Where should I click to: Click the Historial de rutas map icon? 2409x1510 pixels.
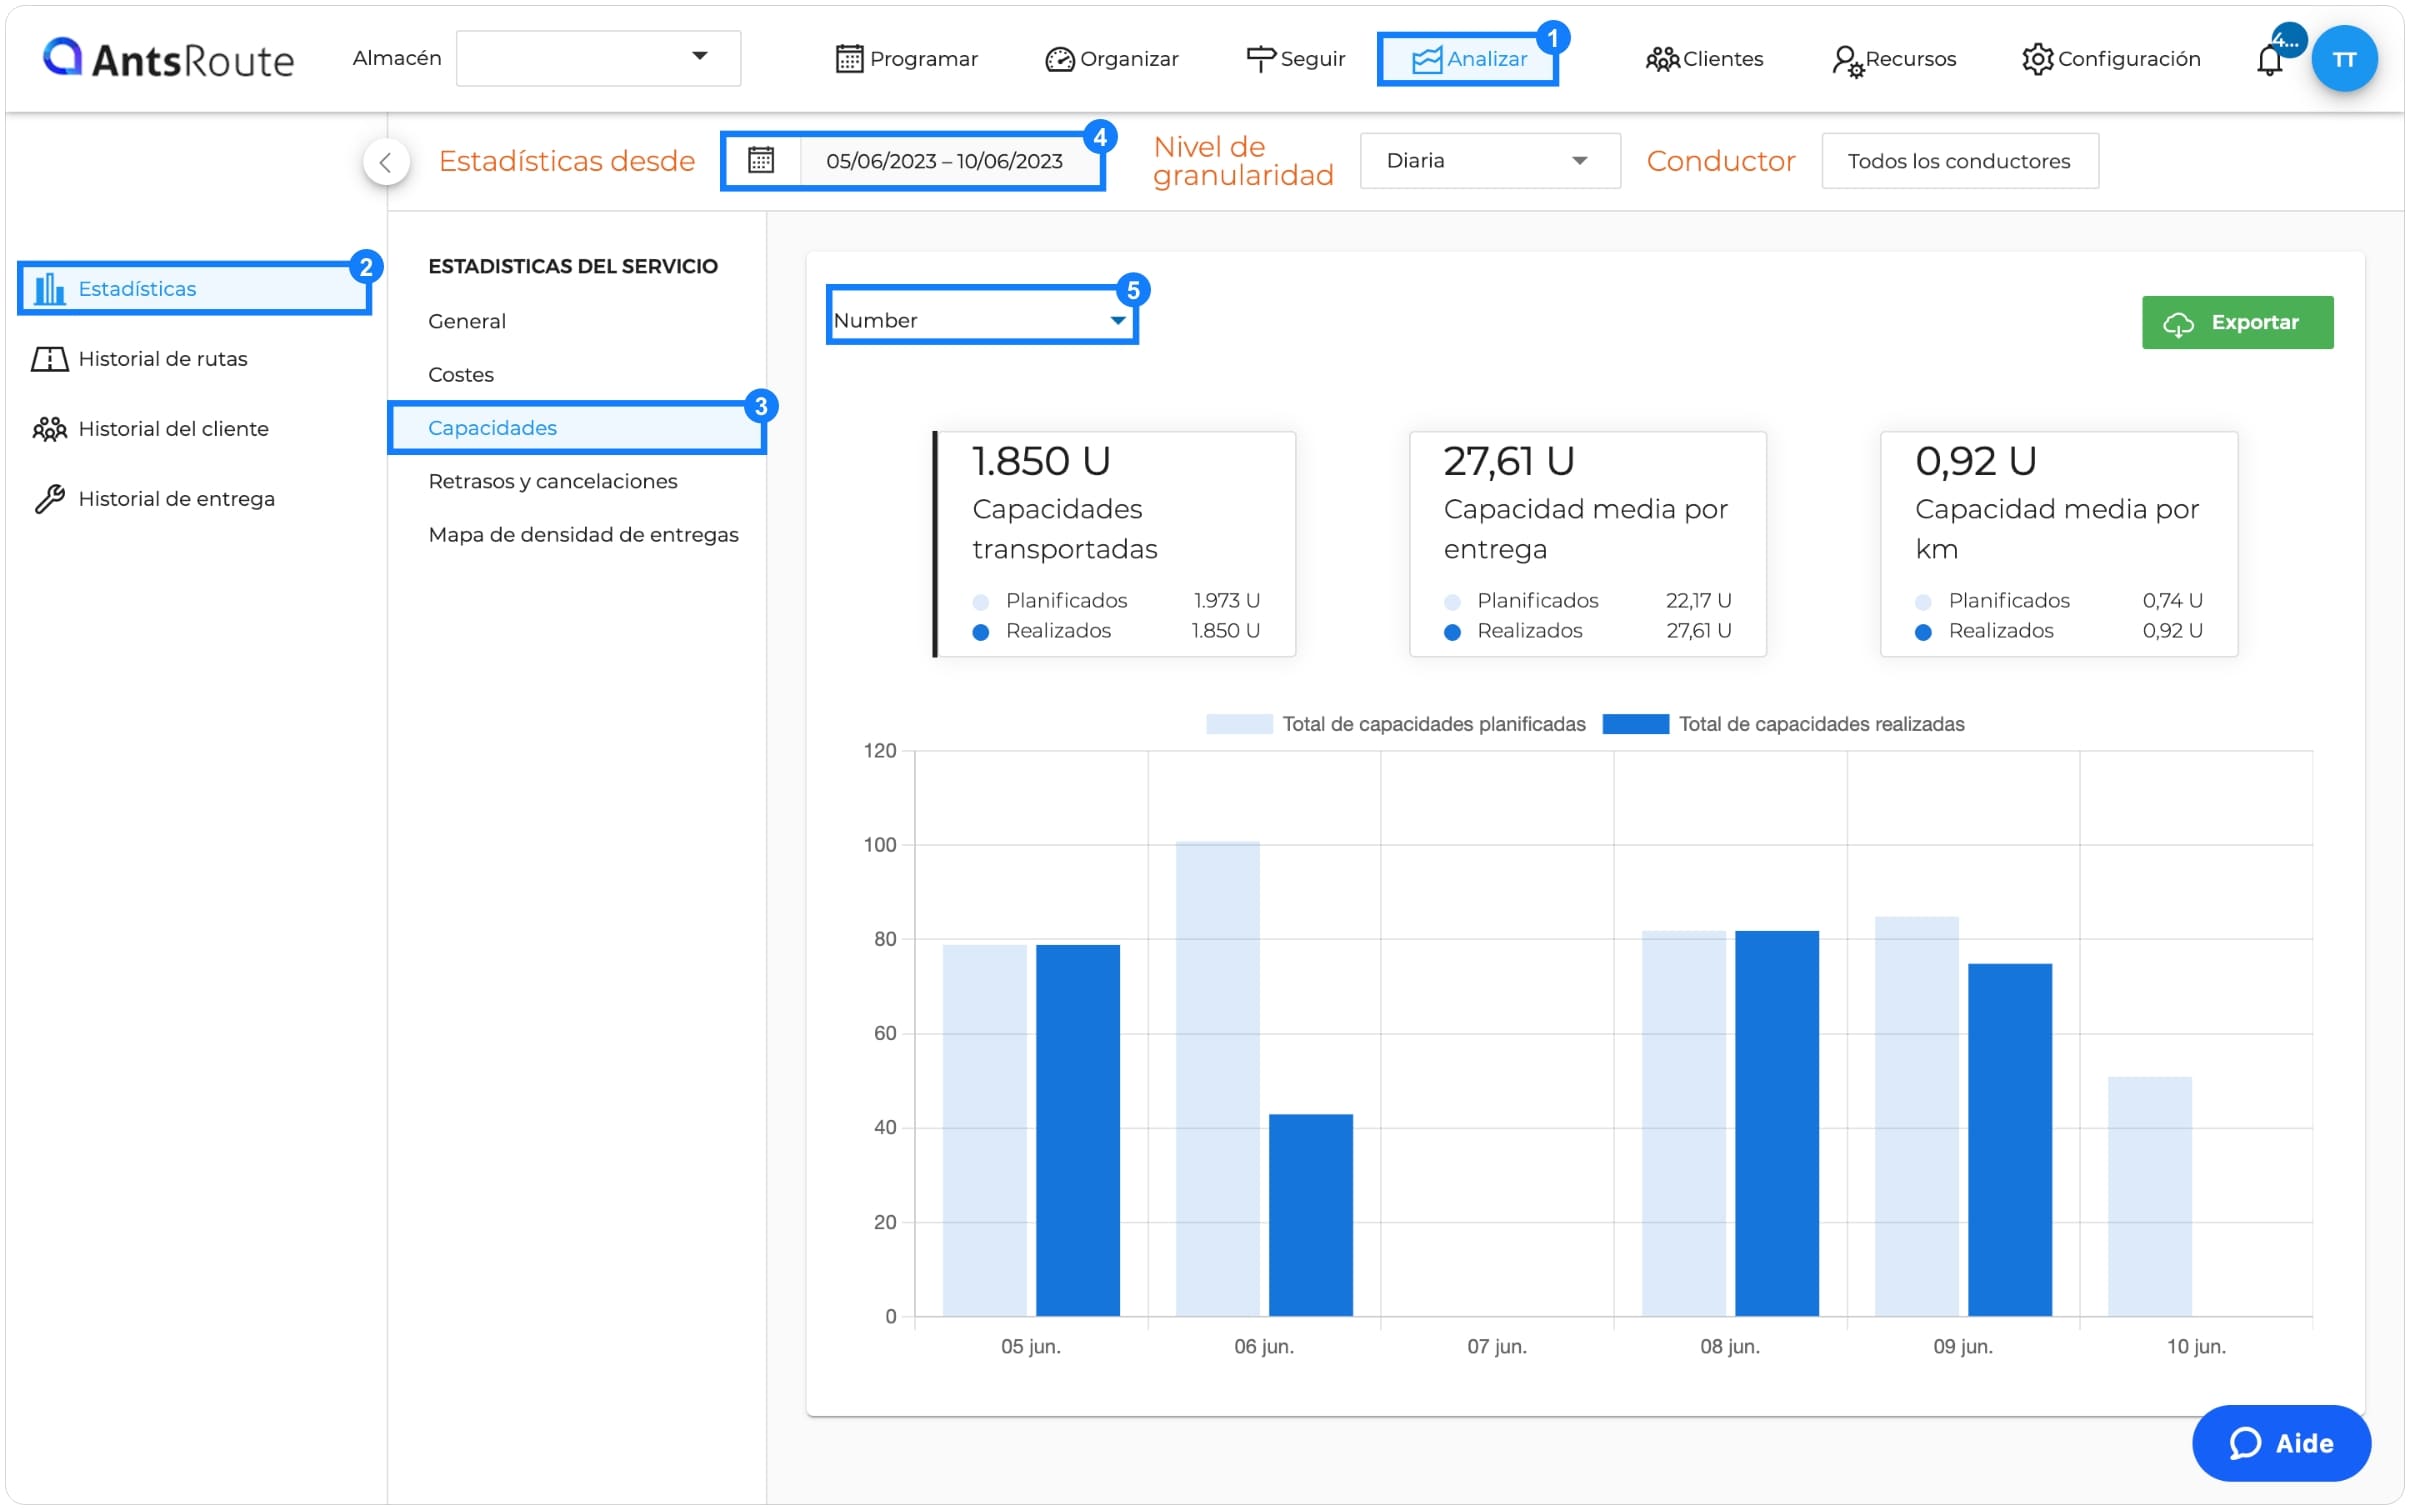click(49, 359)
